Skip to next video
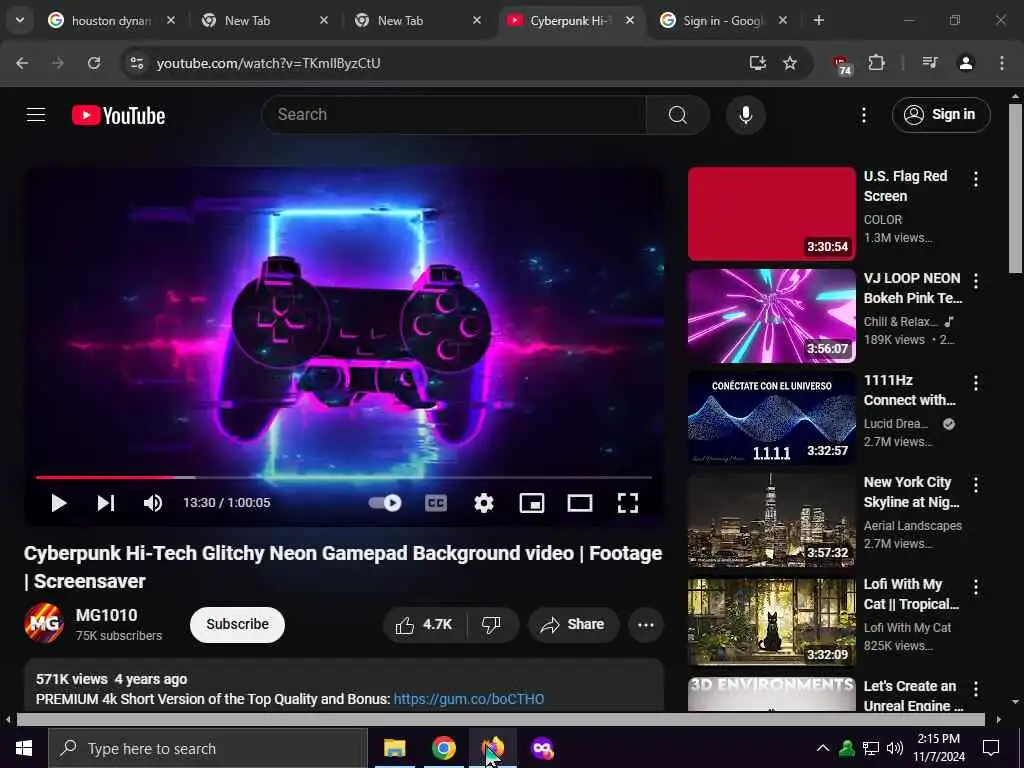 pyautogui.click(x=106, y=503)
